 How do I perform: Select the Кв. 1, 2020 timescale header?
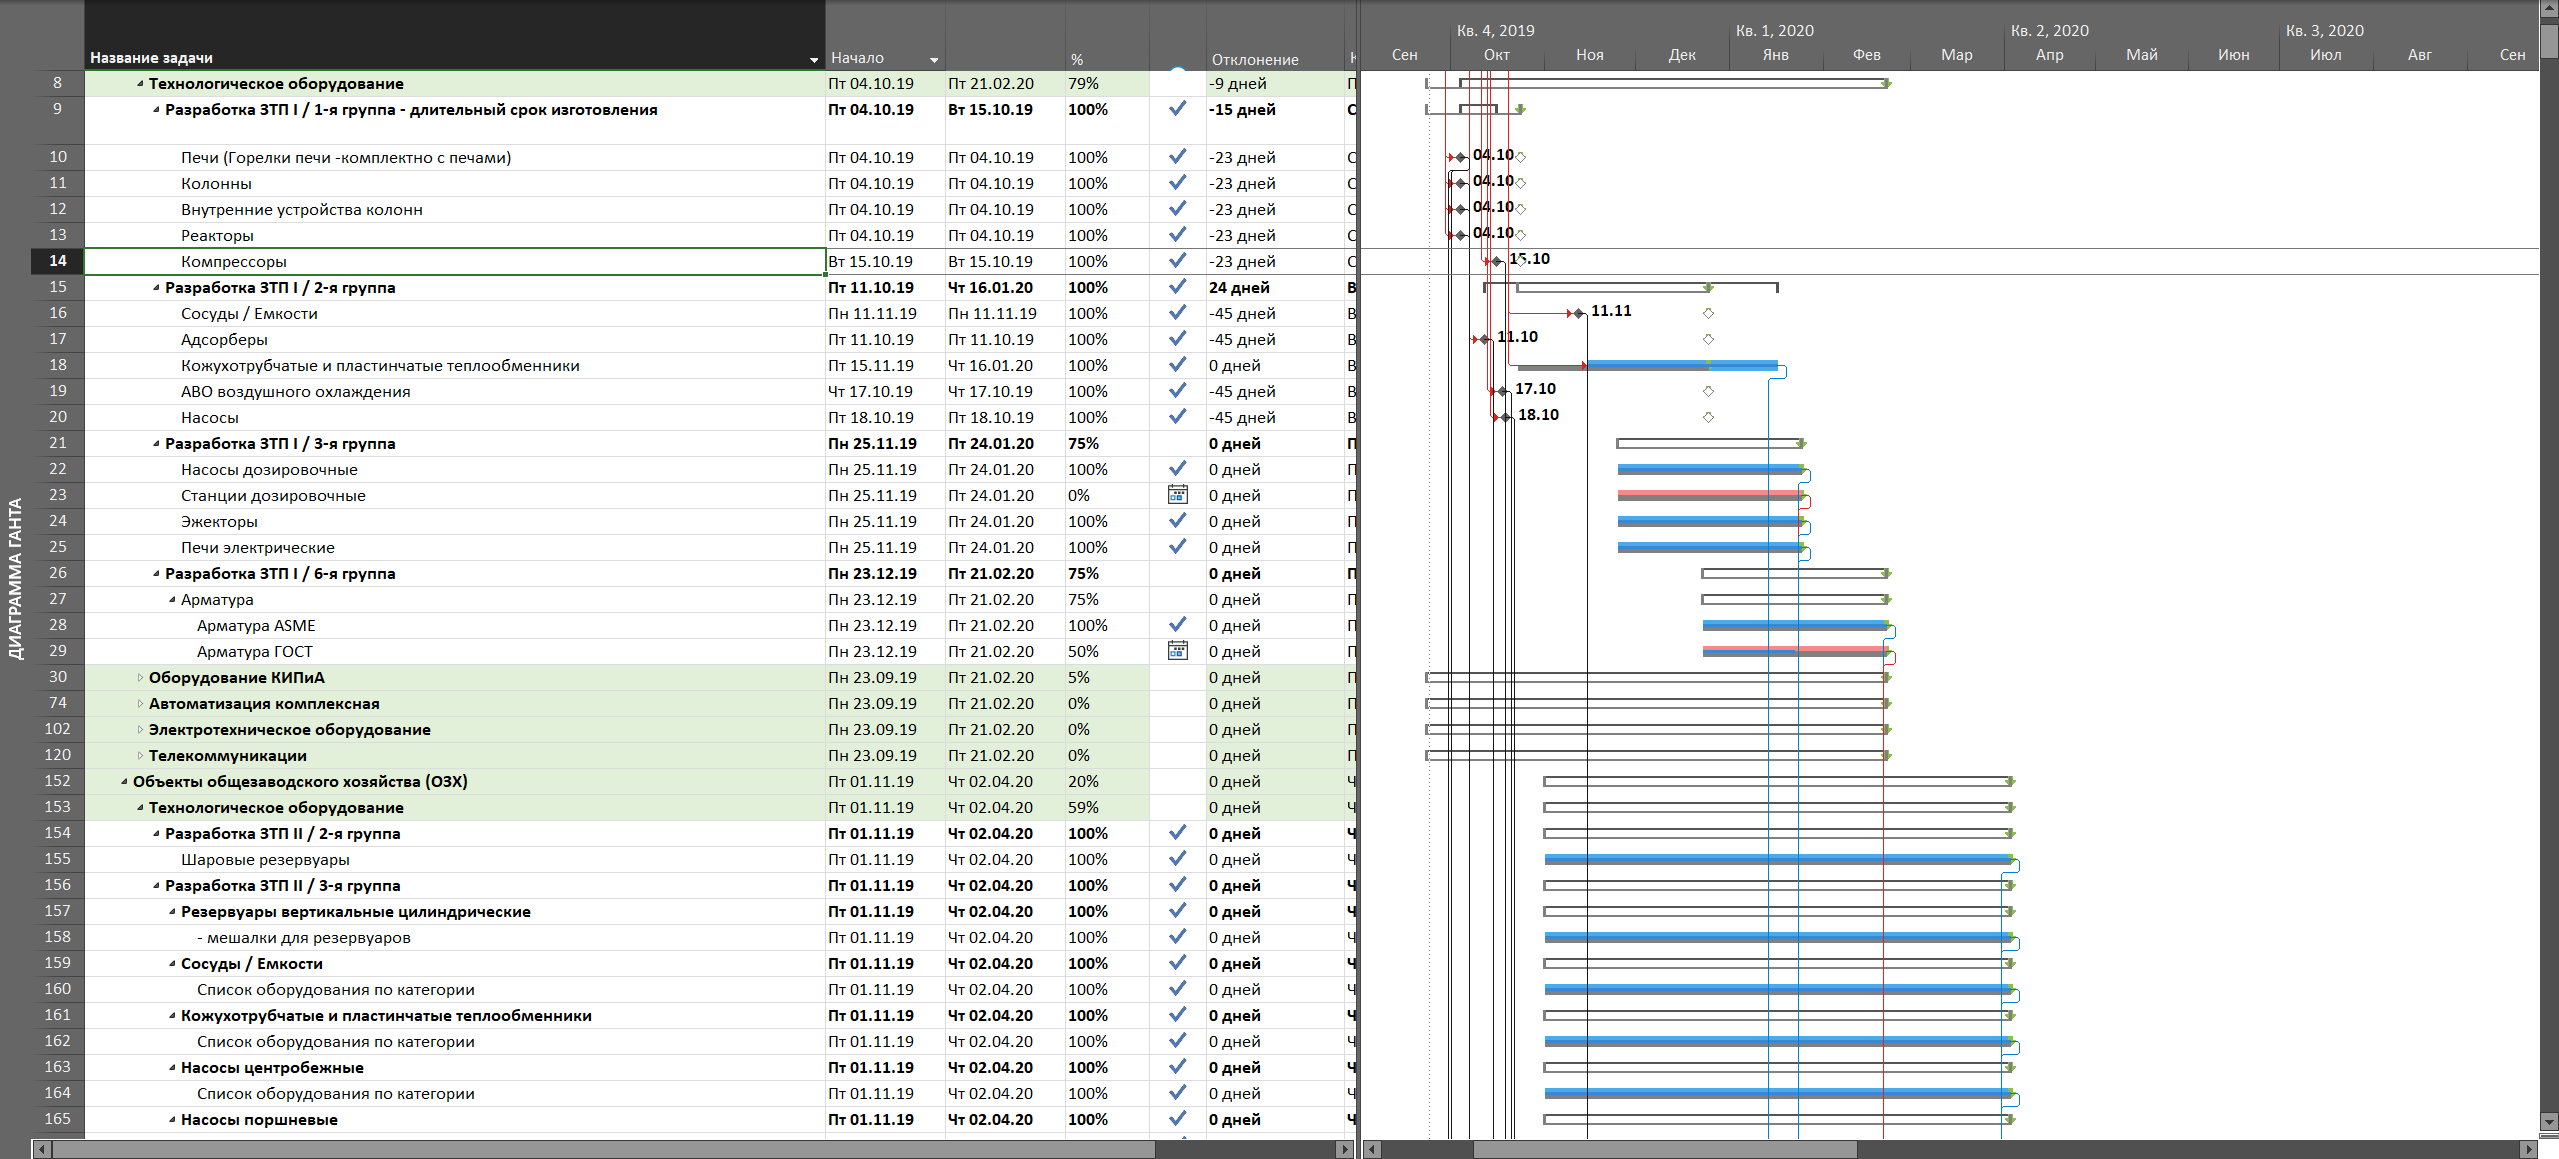[1774, 30]
